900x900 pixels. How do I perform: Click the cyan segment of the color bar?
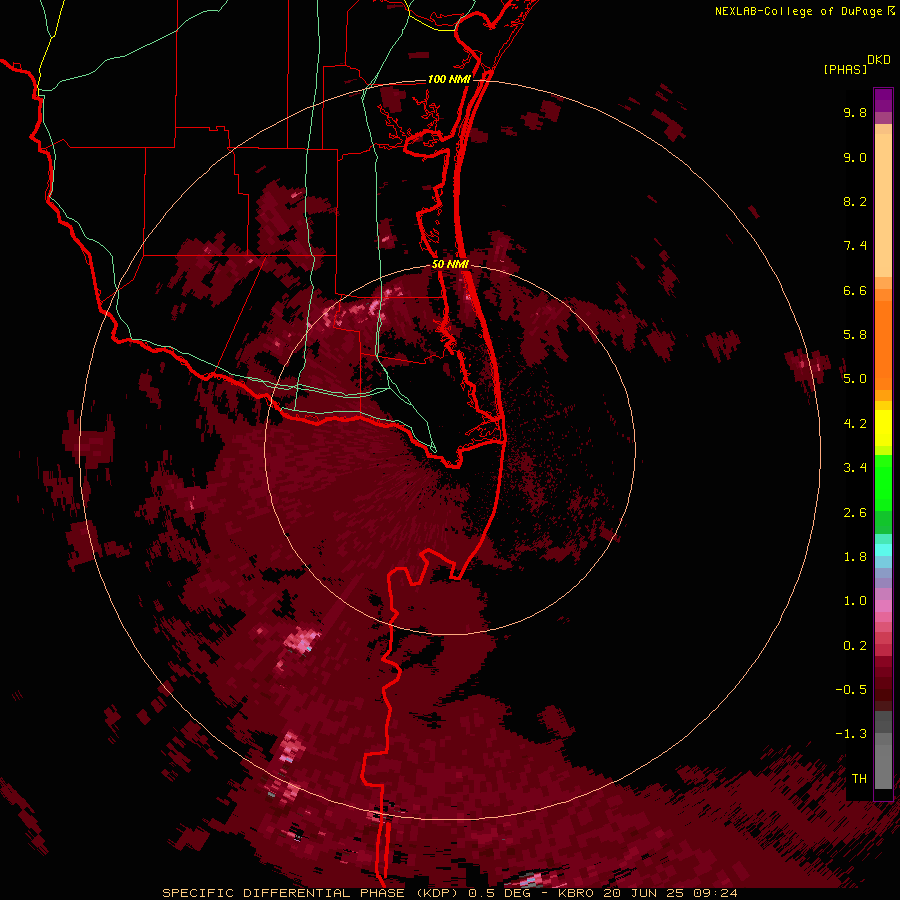click(x=883, y=550)
